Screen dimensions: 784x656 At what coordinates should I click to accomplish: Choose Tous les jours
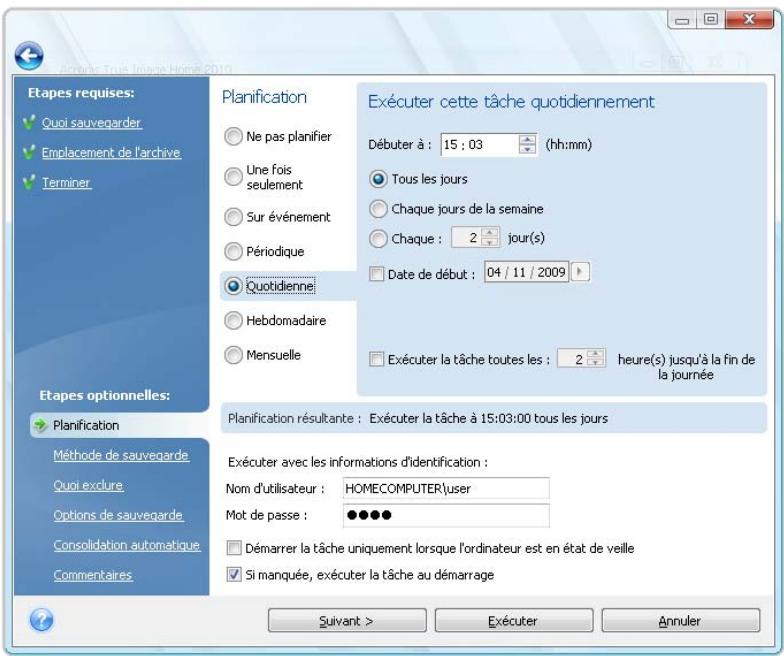point(378,179)
